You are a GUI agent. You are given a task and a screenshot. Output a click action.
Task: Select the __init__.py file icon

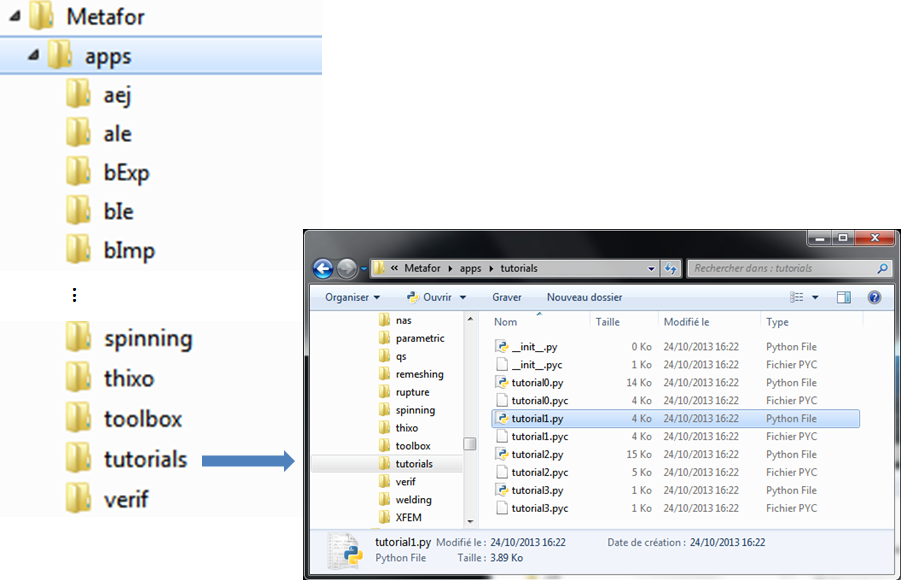tap(502, 347)
